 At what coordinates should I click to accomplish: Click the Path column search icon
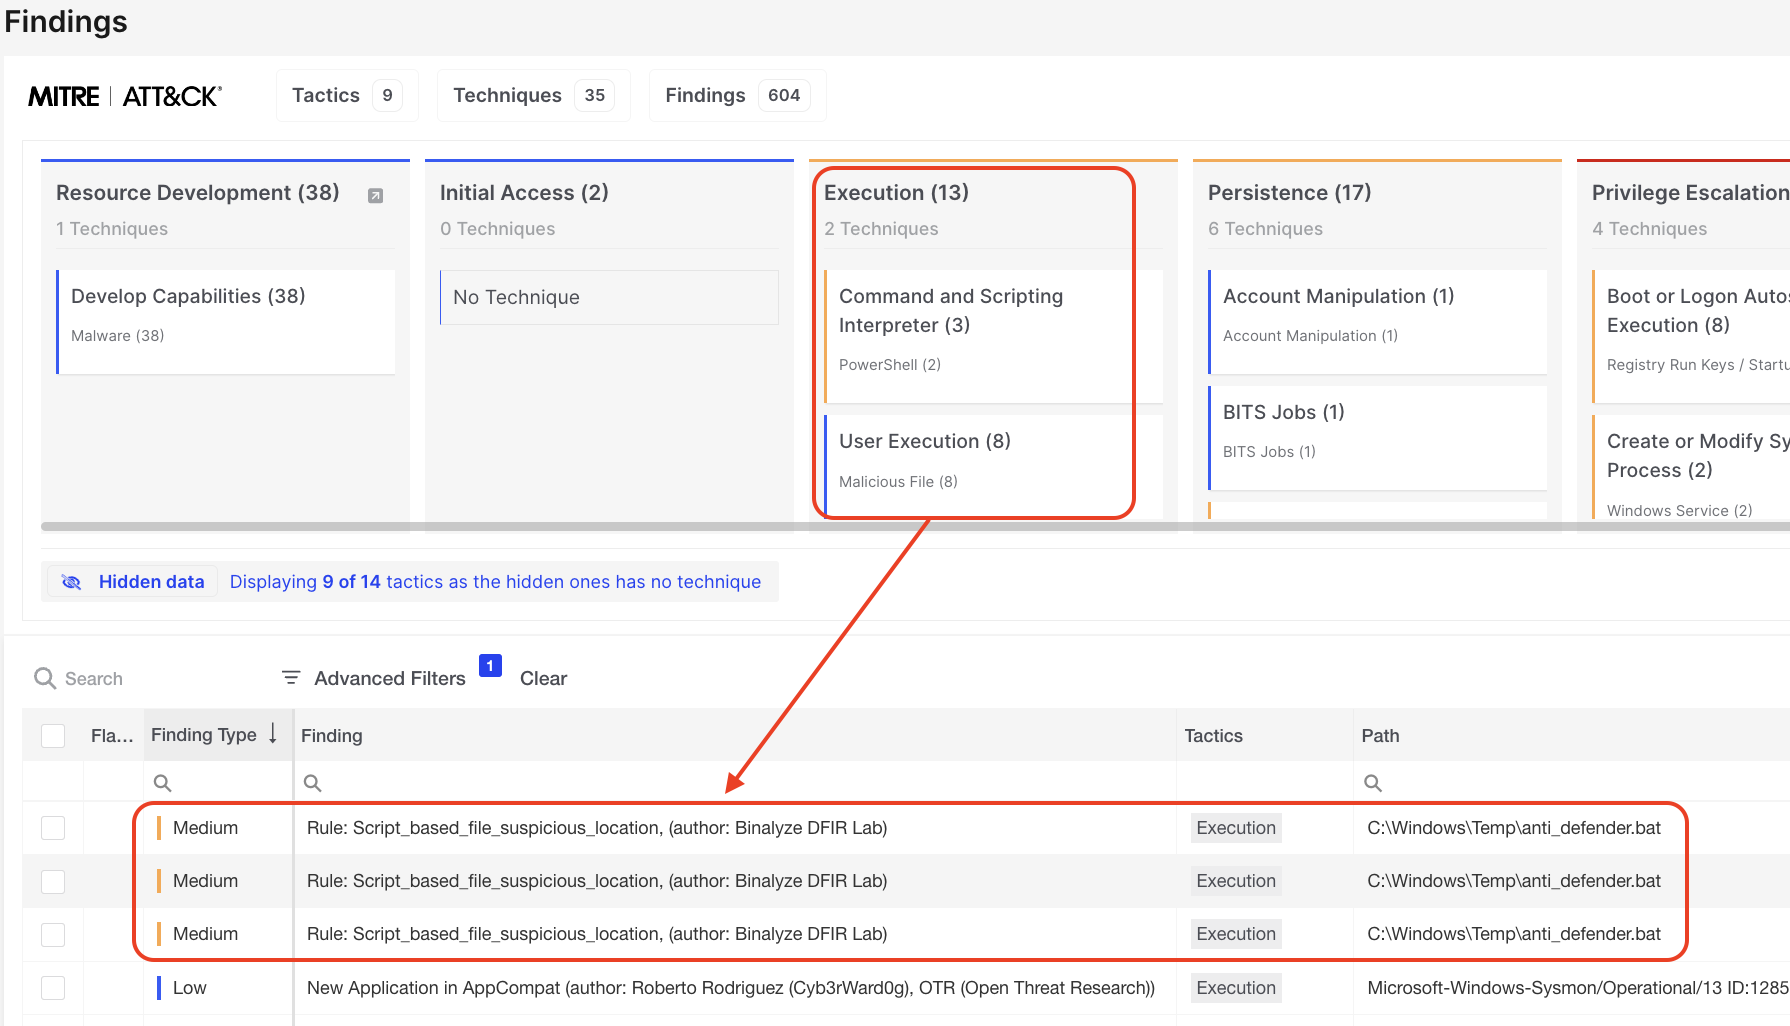tap(1373, 783)
